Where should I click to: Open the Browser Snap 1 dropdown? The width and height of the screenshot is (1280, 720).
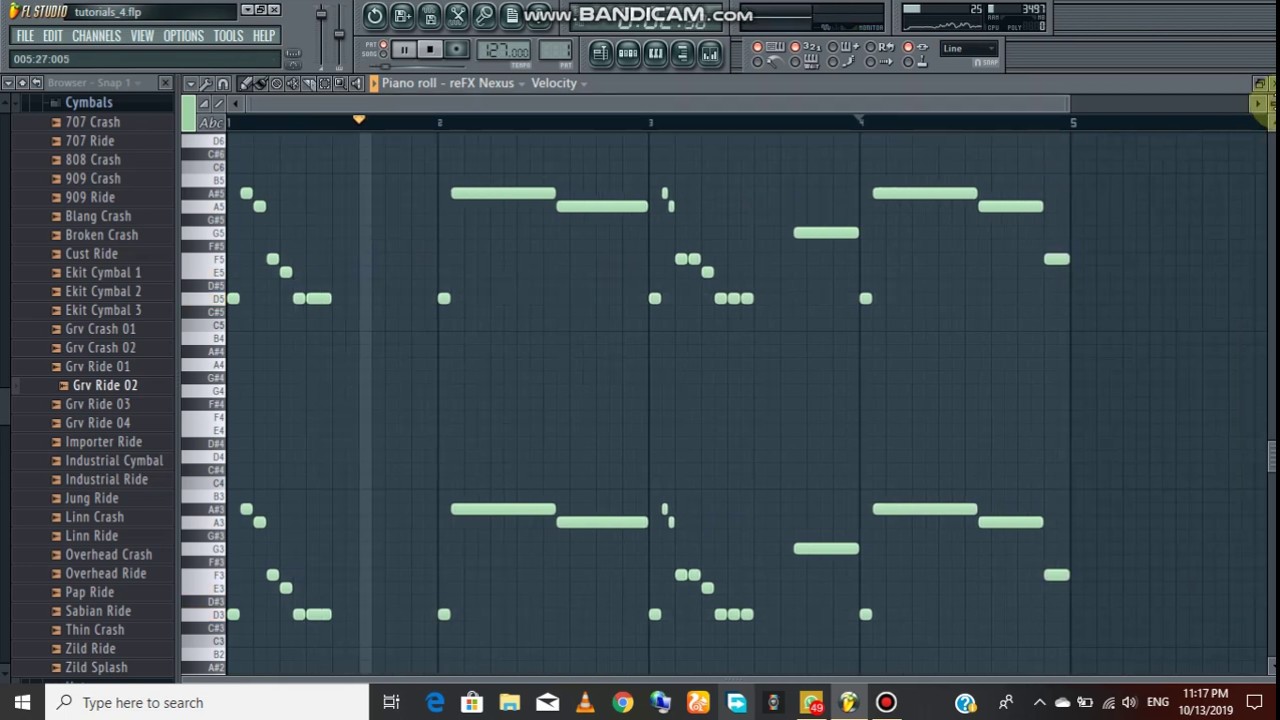[x=96, y=83]
